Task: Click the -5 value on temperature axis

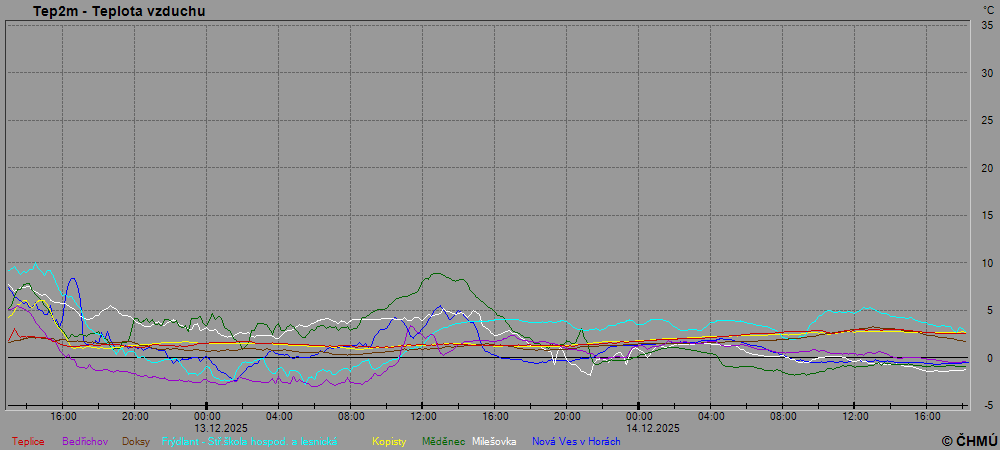Action: 986,405
